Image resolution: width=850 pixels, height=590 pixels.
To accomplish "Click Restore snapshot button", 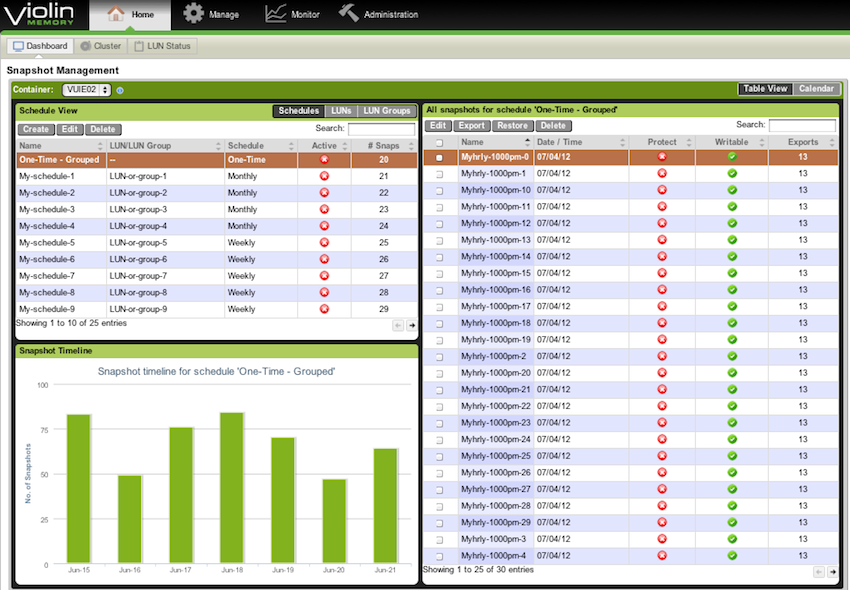I will 512,125.
